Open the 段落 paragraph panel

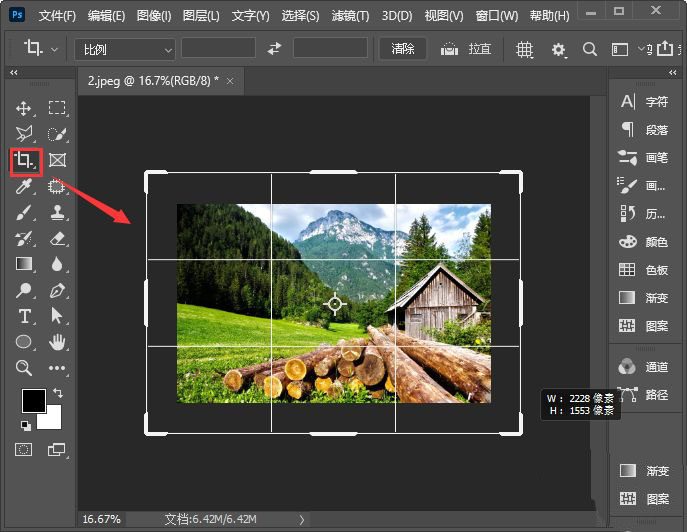click(x=644, y=130)
